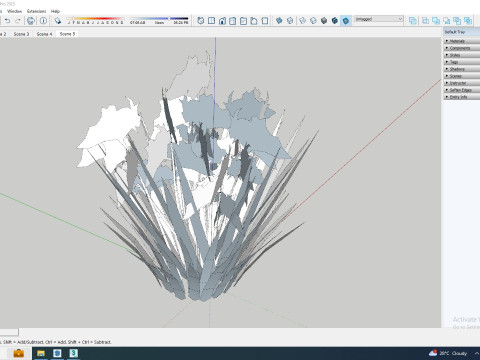Expand the Instructor tray panel
This screenshot has height=360, width=480.
click(x=462, y=83)
